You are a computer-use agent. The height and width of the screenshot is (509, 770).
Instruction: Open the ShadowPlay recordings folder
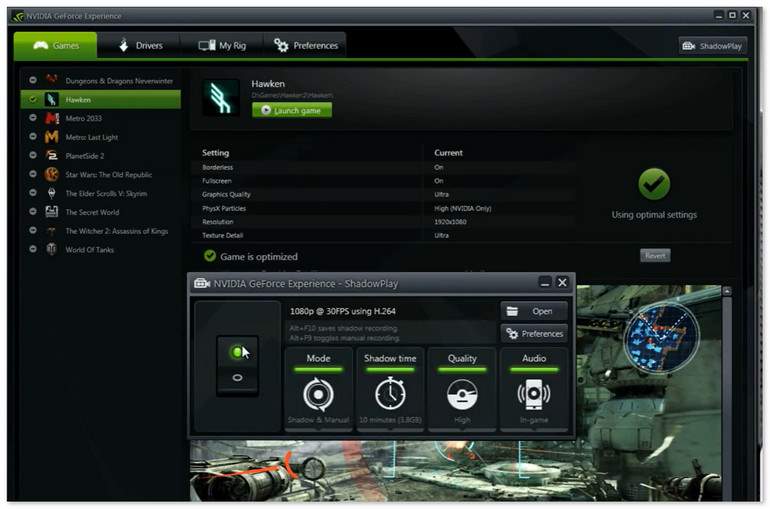coord(534,311)
